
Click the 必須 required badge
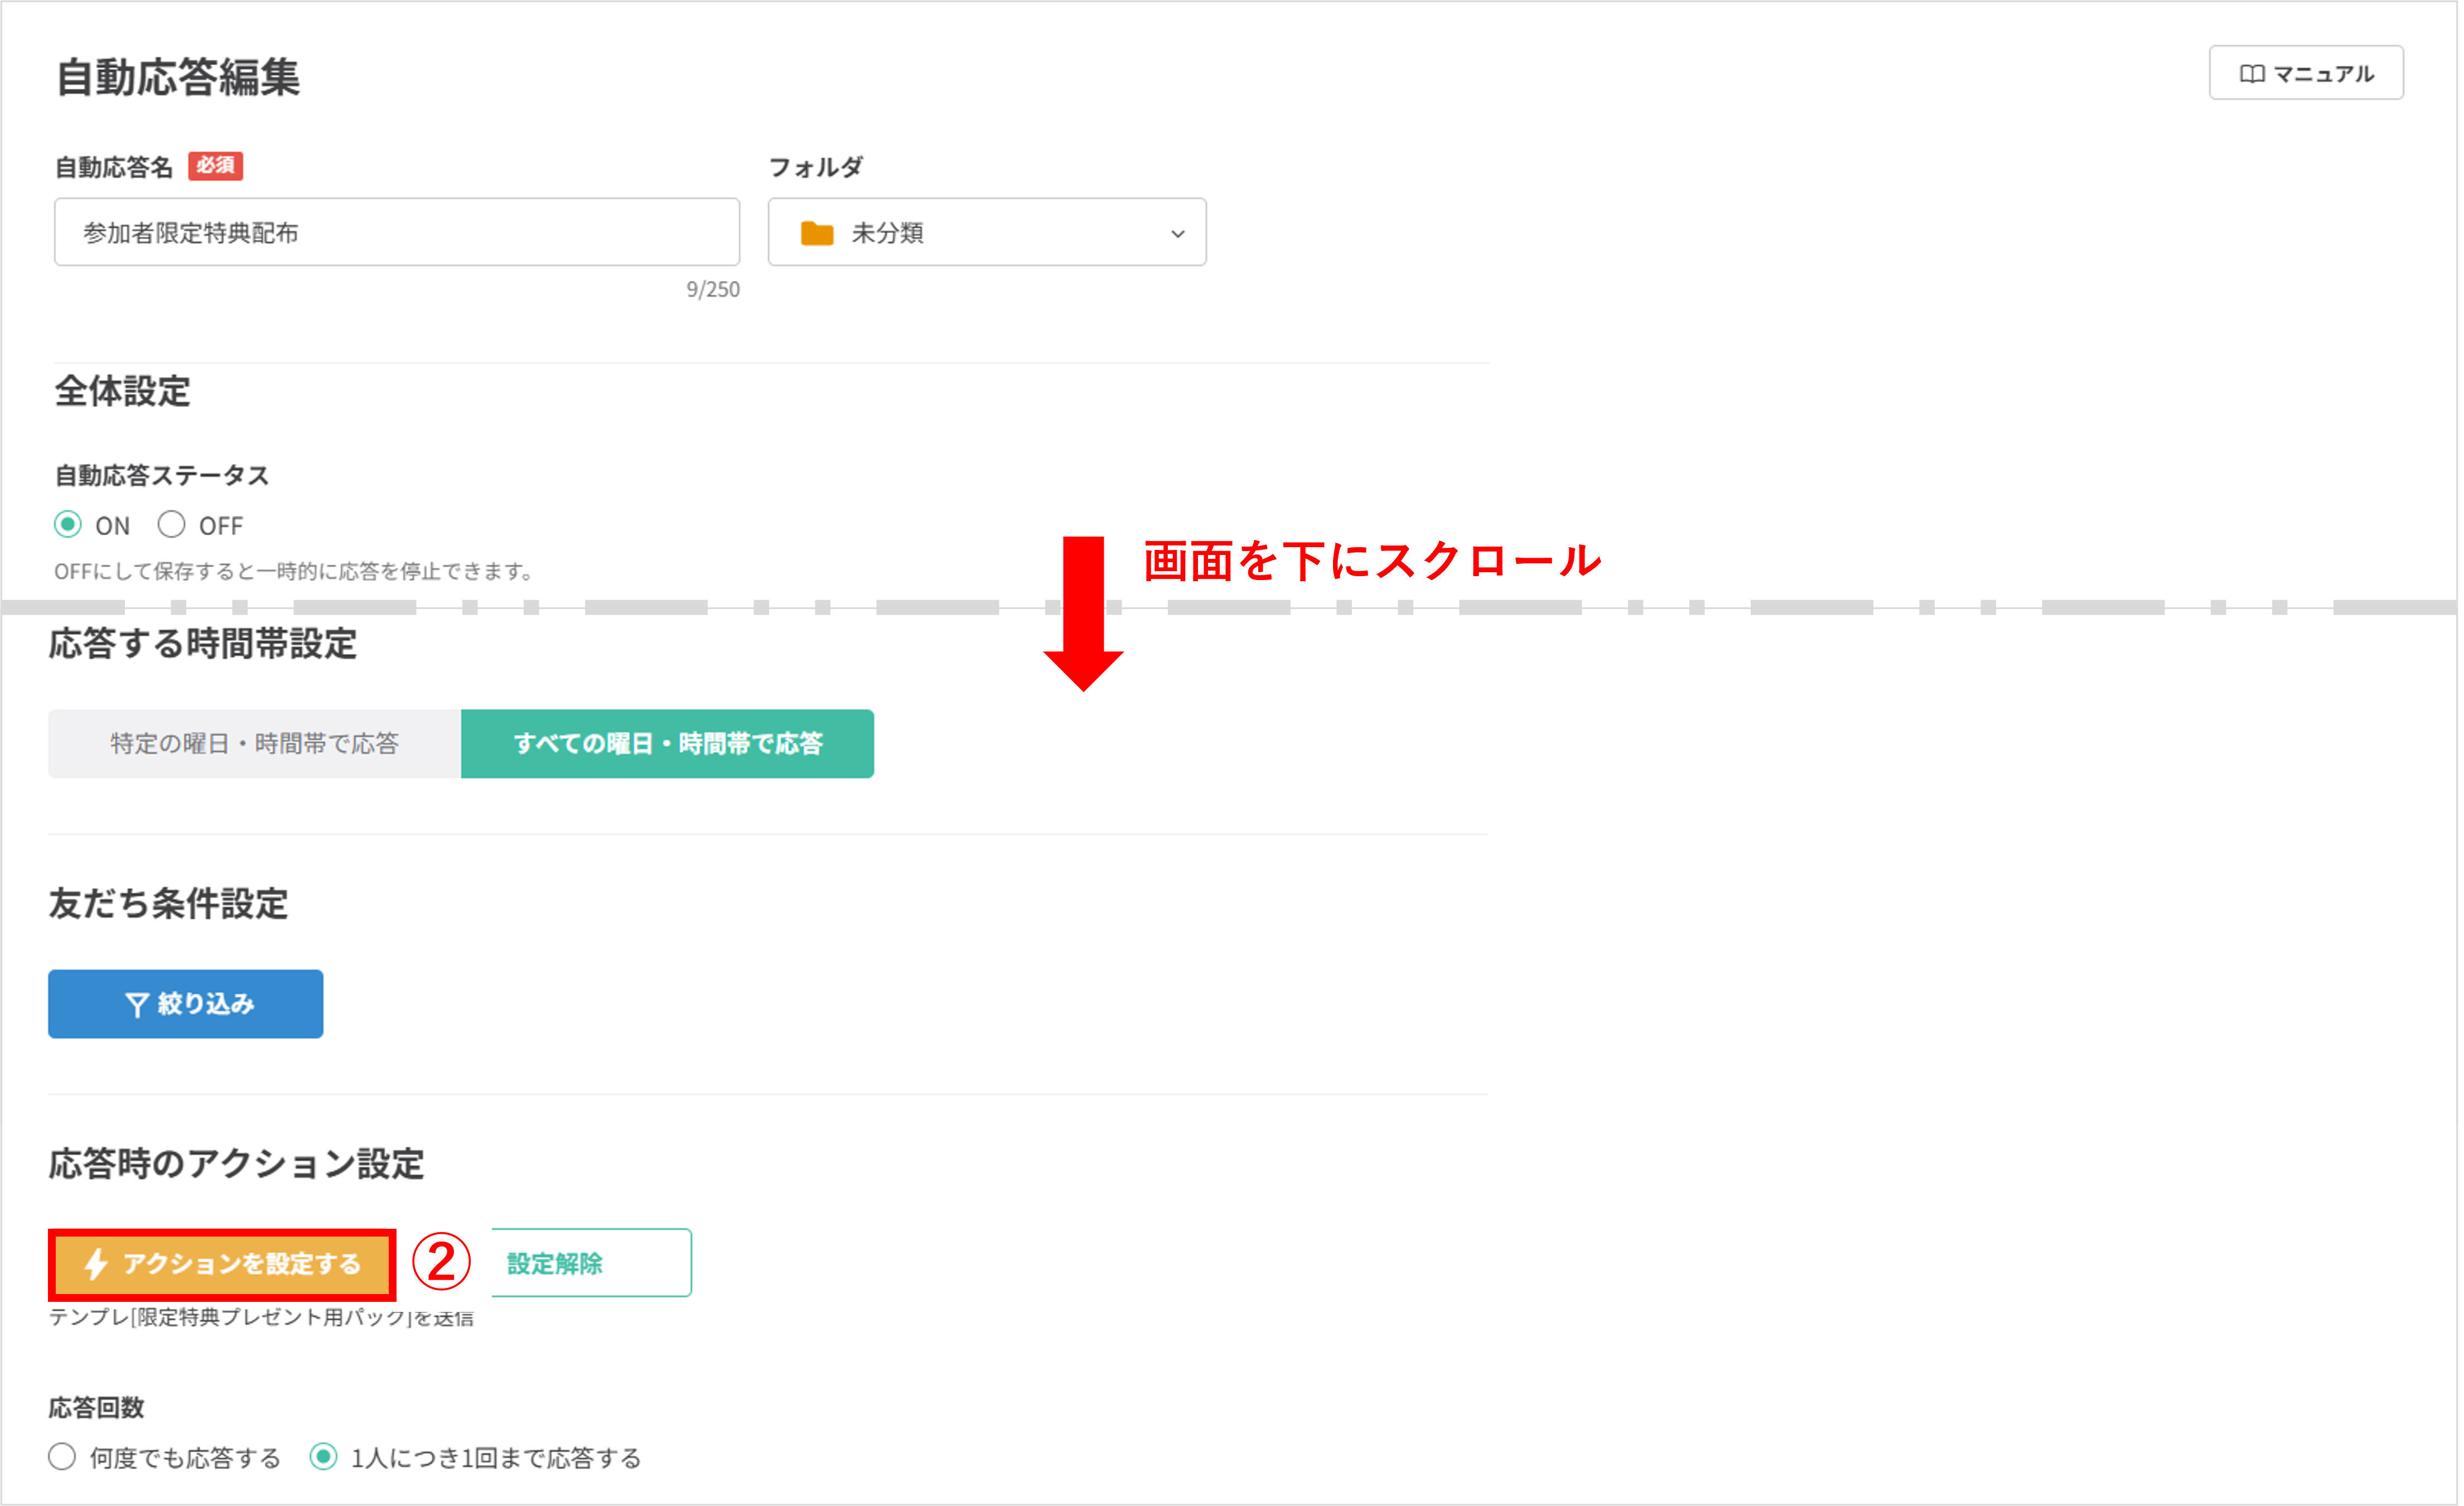217,167
